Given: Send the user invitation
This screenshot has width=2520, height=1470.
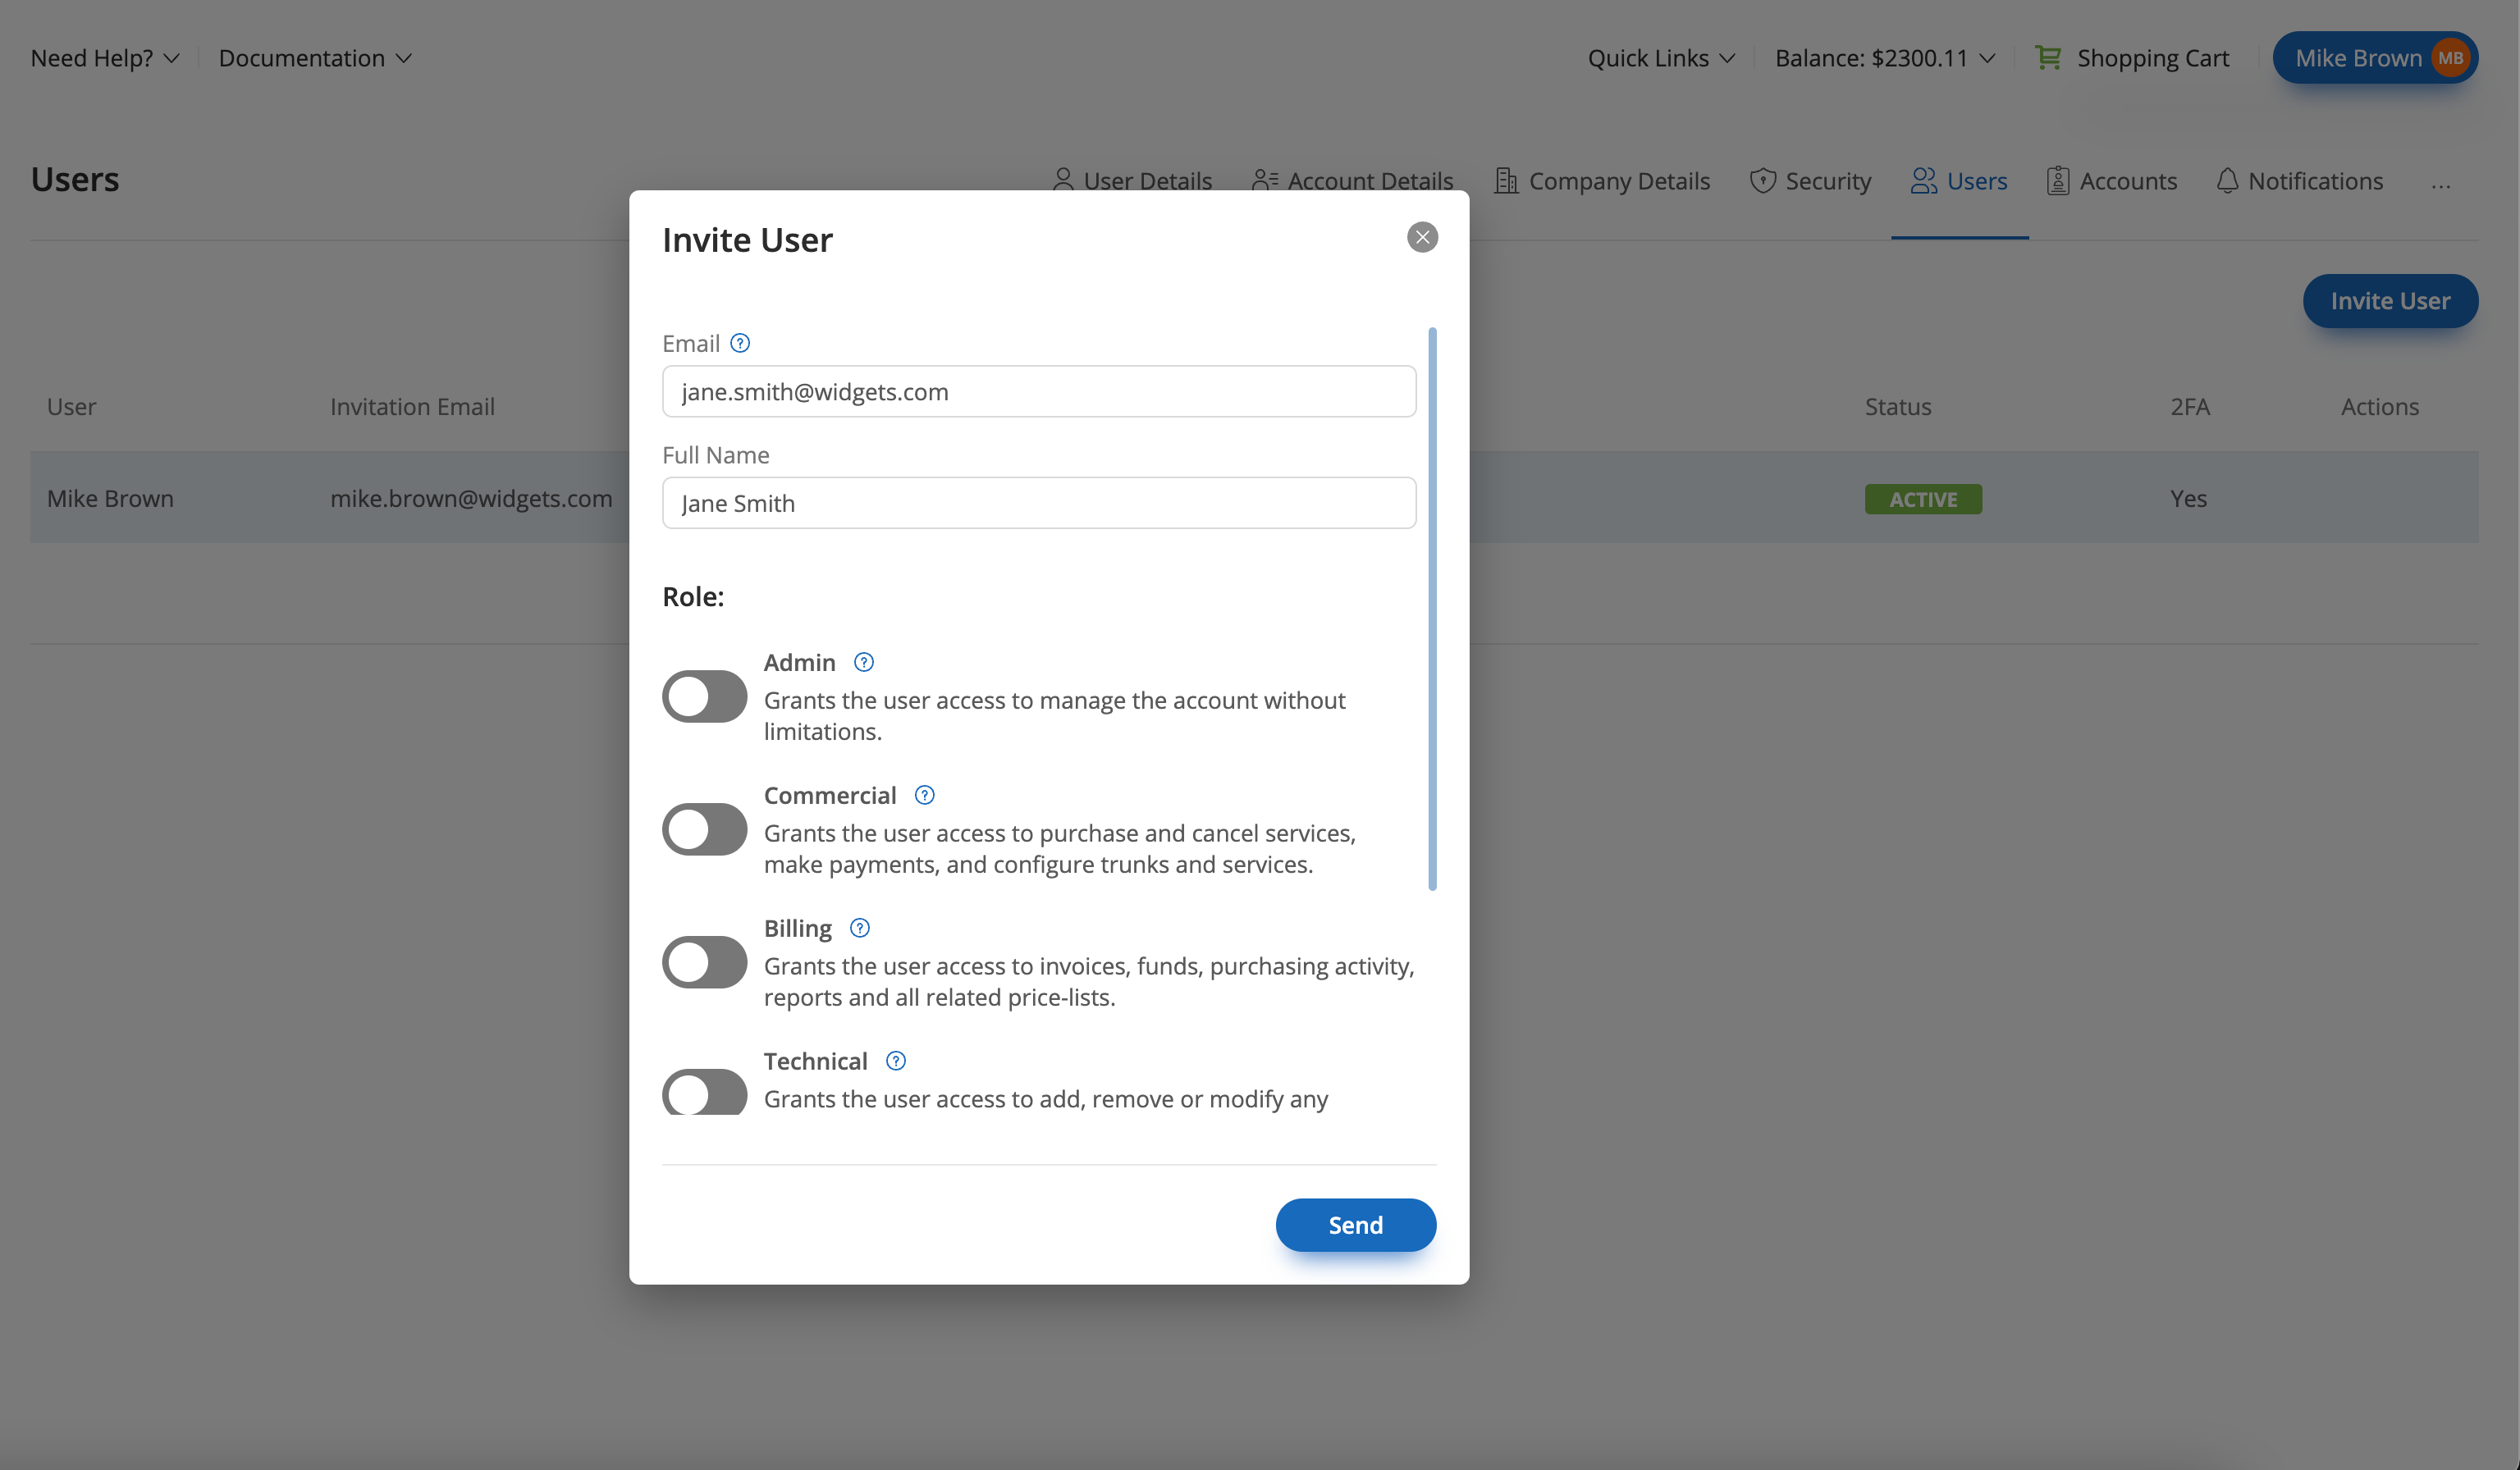Looking at the screenshot, I should point(1355,1224).
